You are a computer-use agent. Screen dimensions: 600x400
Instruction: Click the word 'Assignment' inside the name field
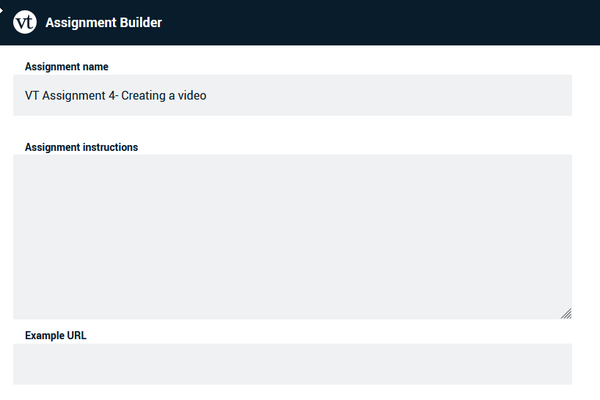coord(73,96)
